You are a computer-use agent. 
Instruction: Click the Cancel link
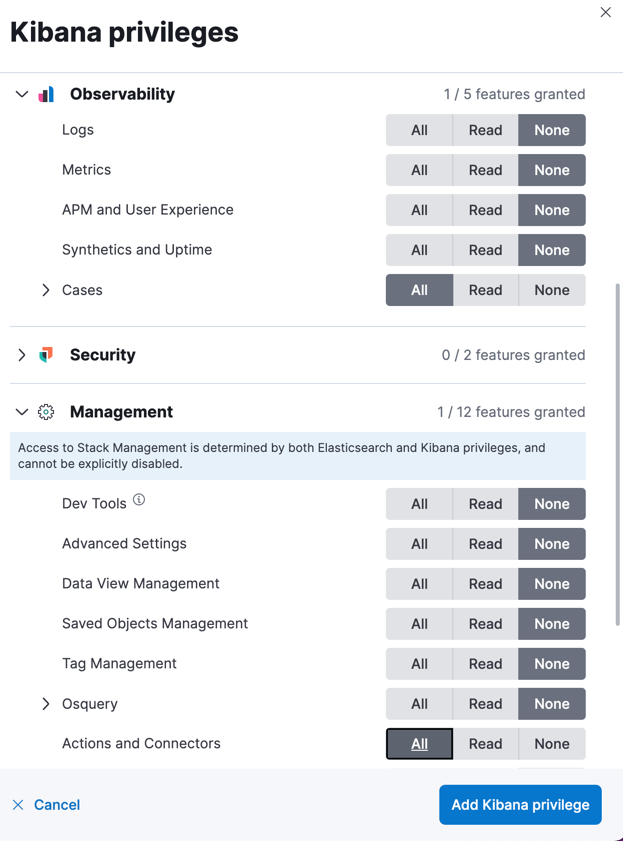click(x=57, y=805)
